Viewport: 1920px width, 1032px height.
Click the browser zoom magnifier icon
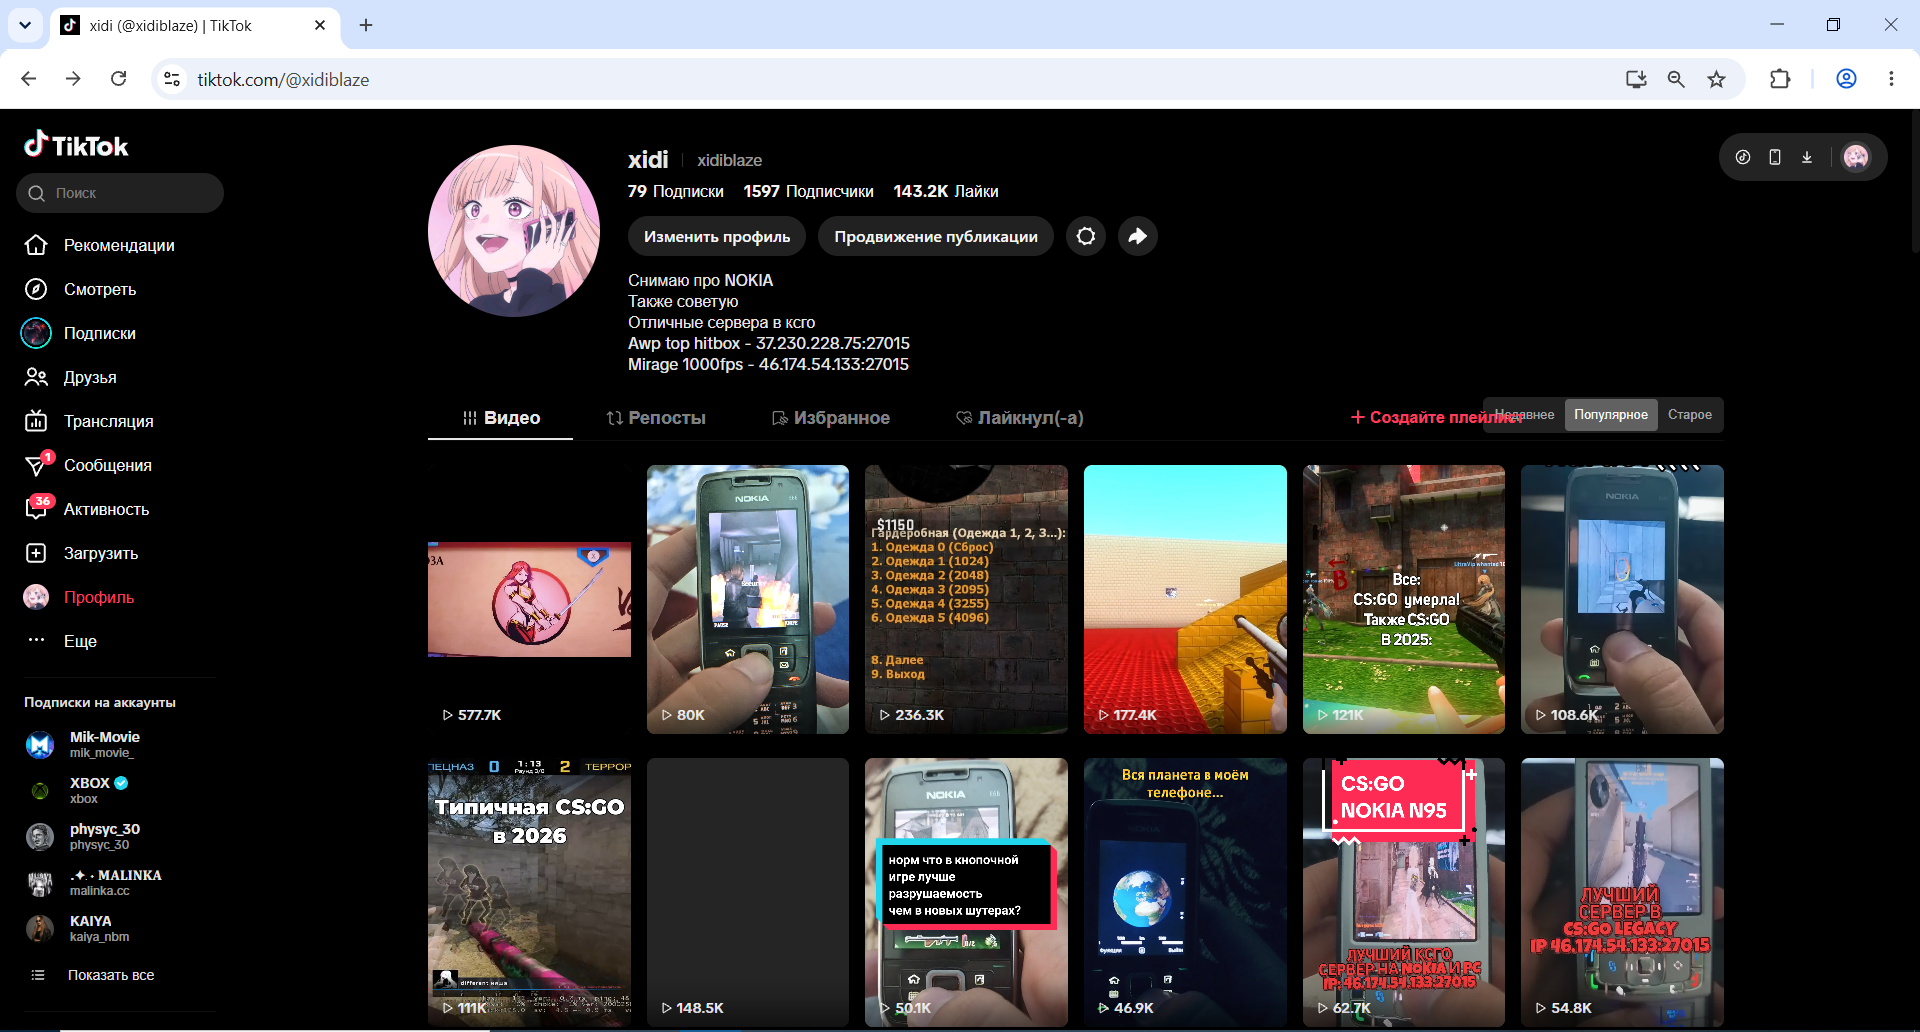(1676, 79)
